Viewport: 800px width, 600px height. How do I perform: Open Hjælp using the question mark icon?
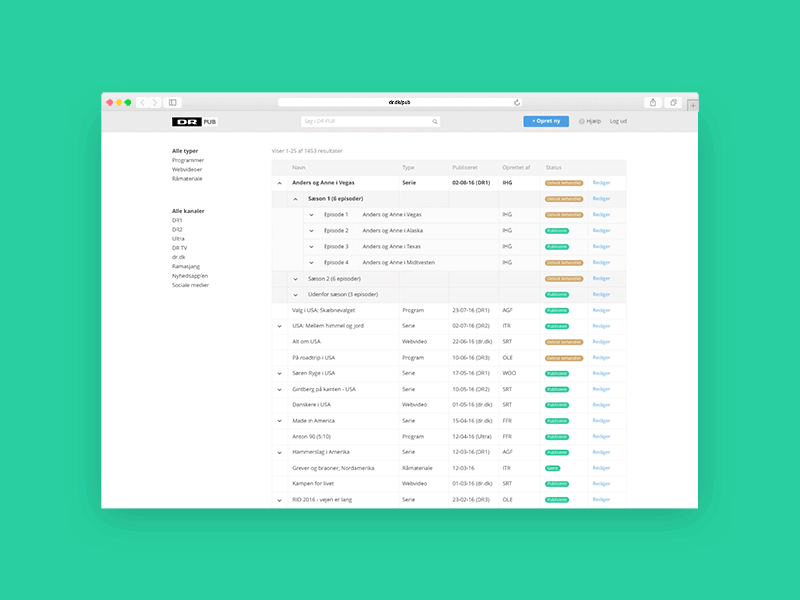point(583,121)
